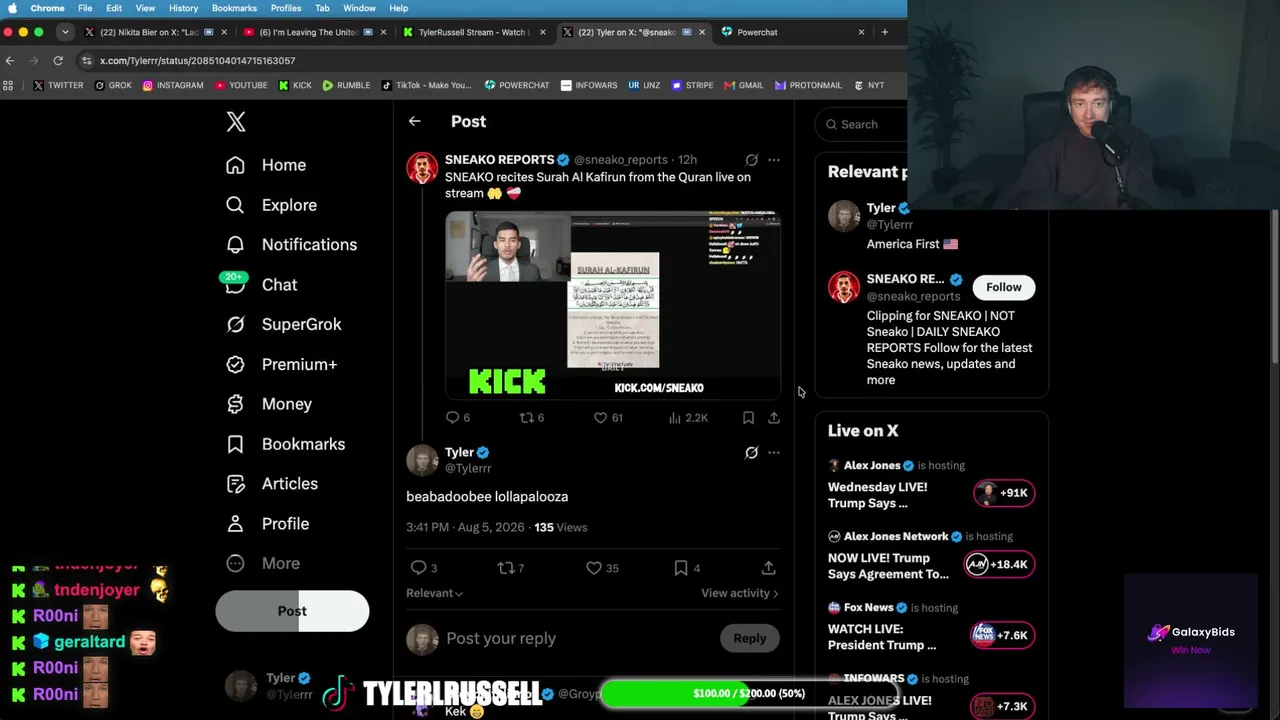1280x720 pixels.
Task: Open the View activity link
Action: click(x=740, y=593)
